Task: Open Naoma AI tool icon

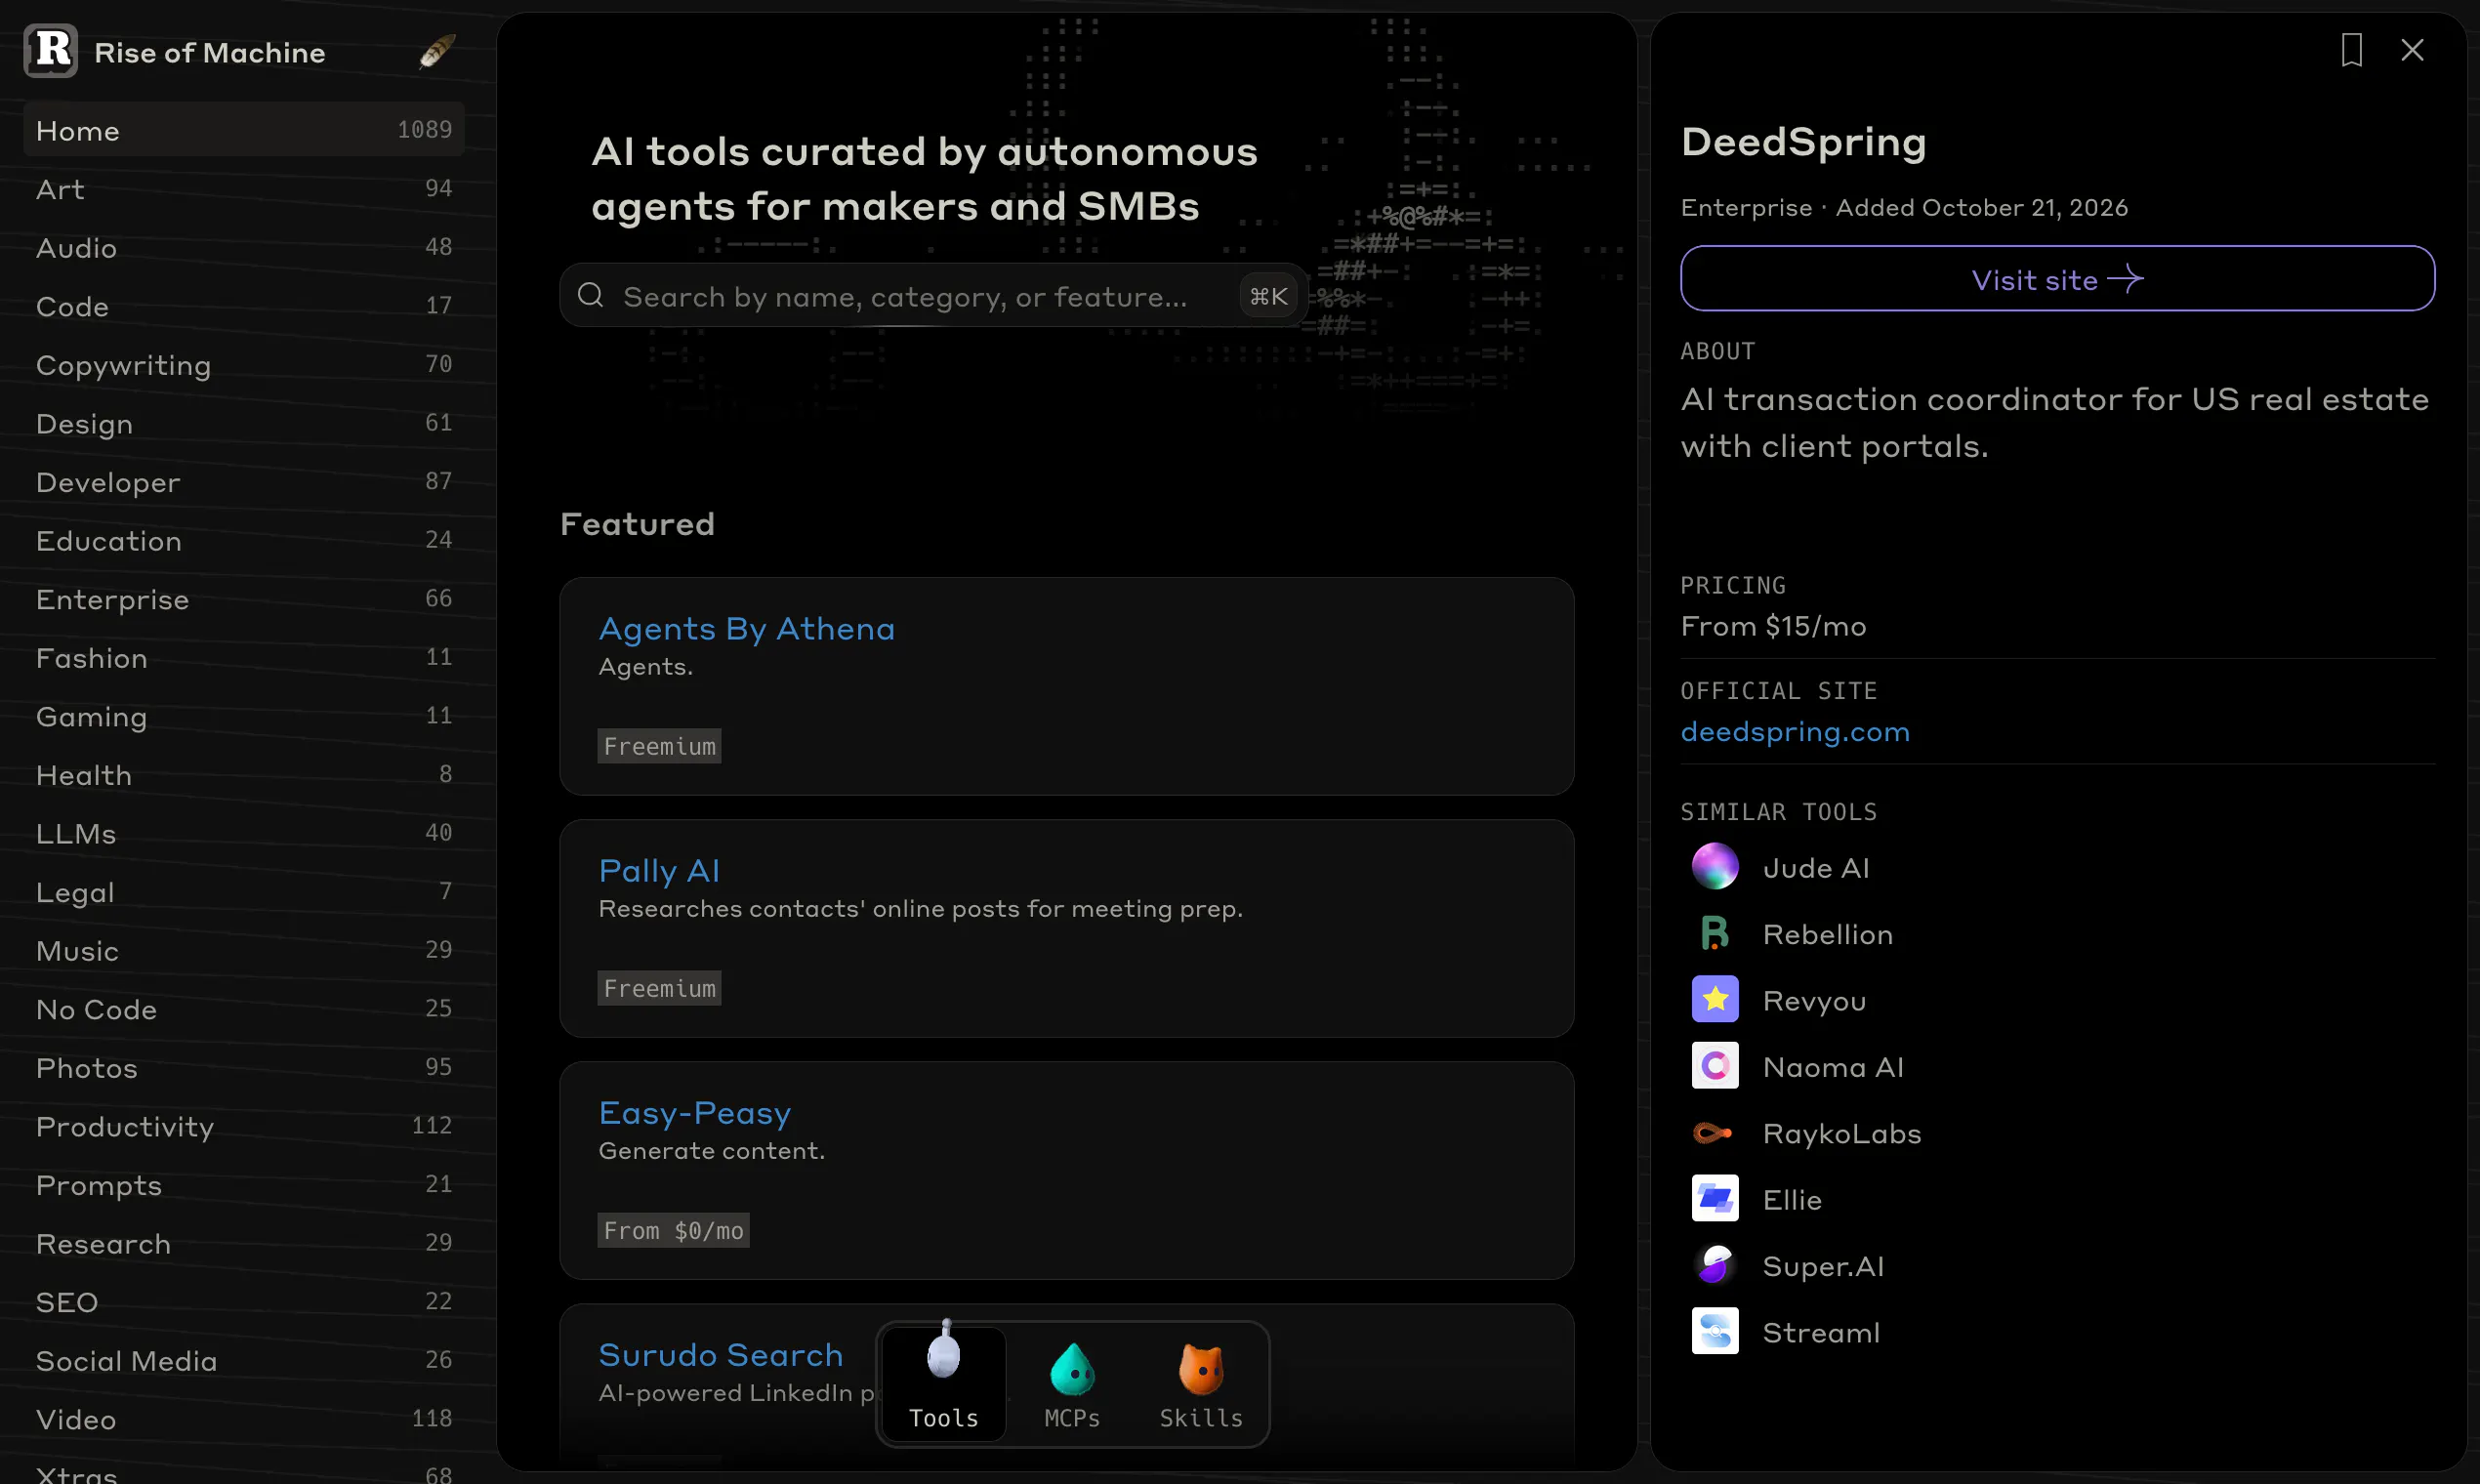Action: (x=1715, y=1066)
